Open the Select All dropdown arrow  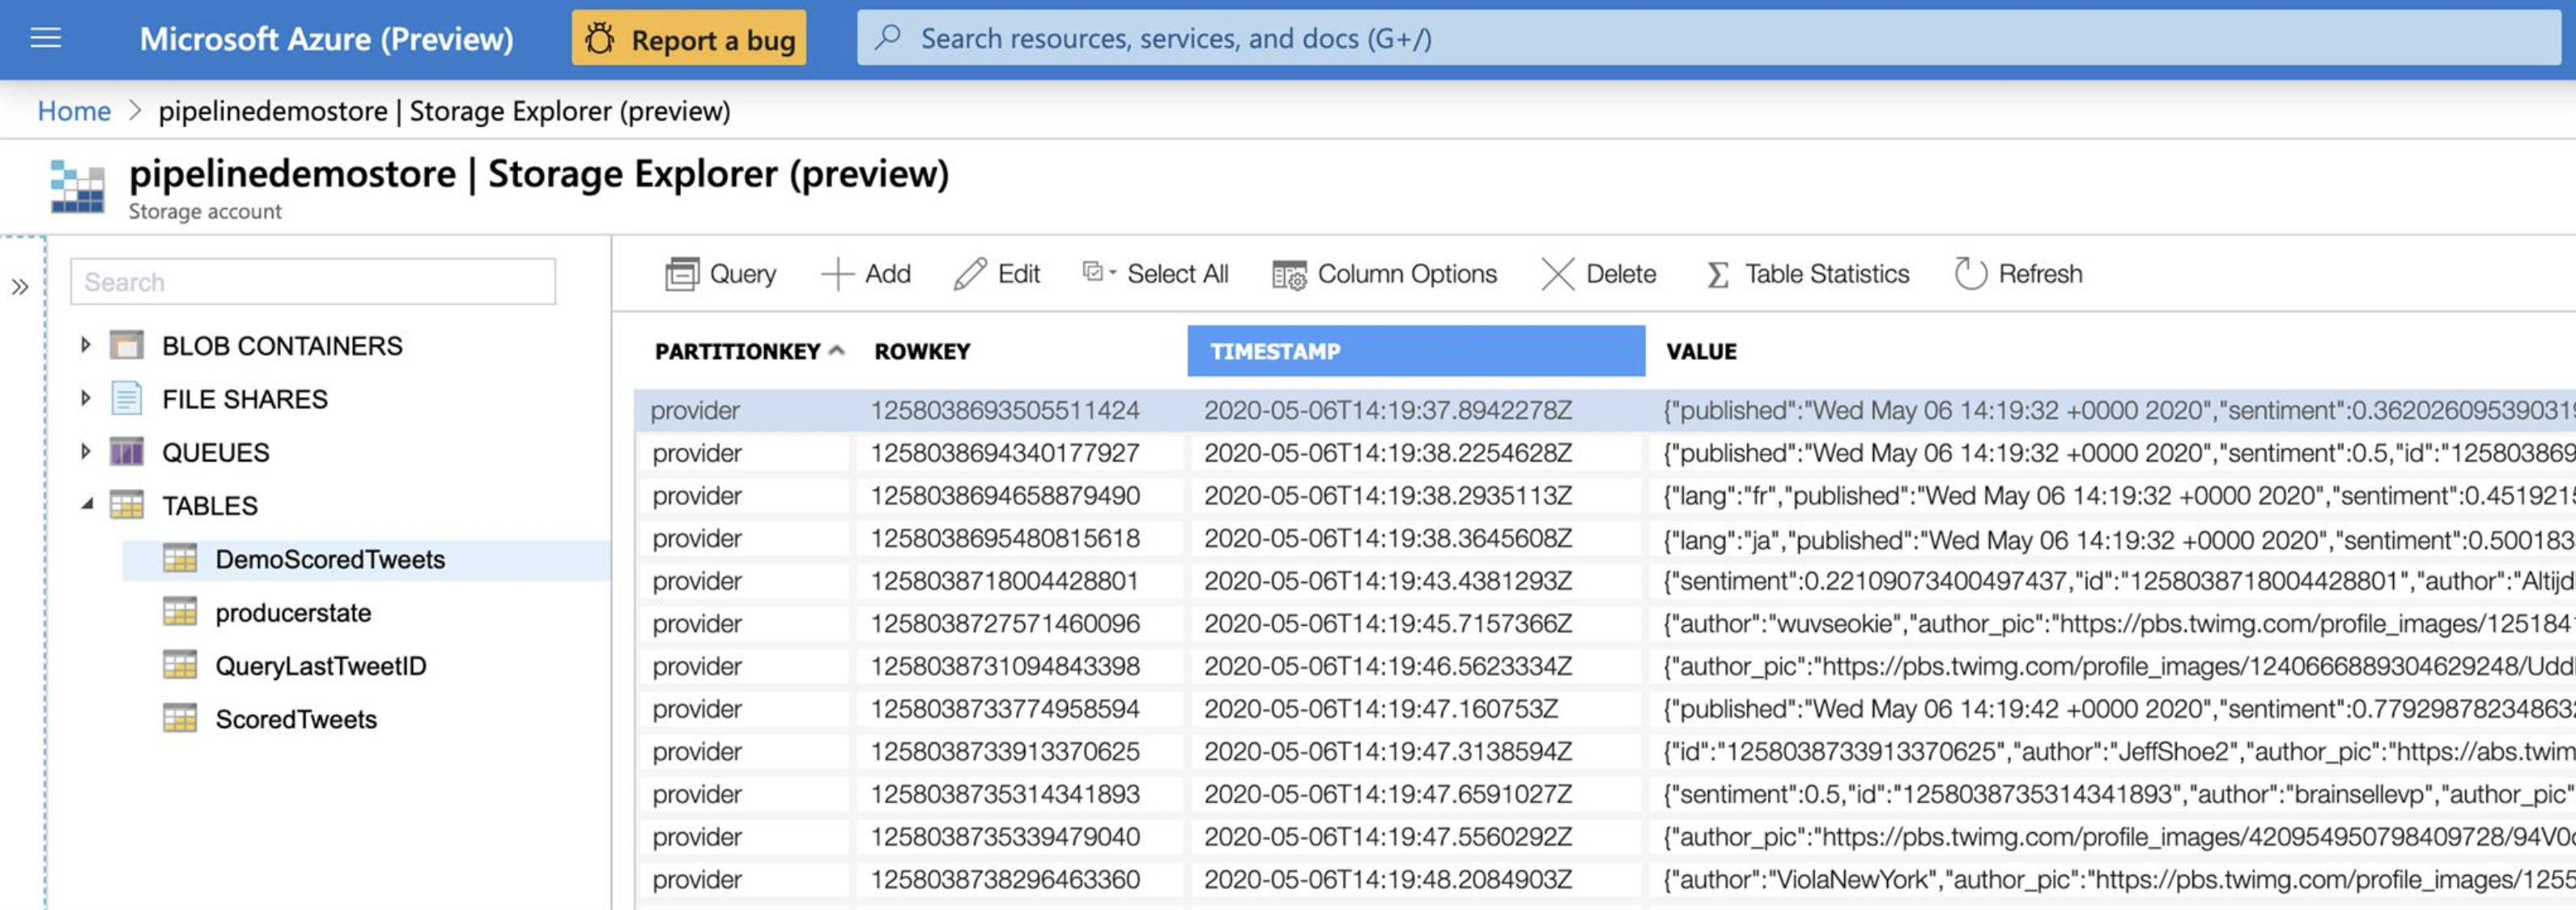pyautogui.click(x=1113, y=272)
